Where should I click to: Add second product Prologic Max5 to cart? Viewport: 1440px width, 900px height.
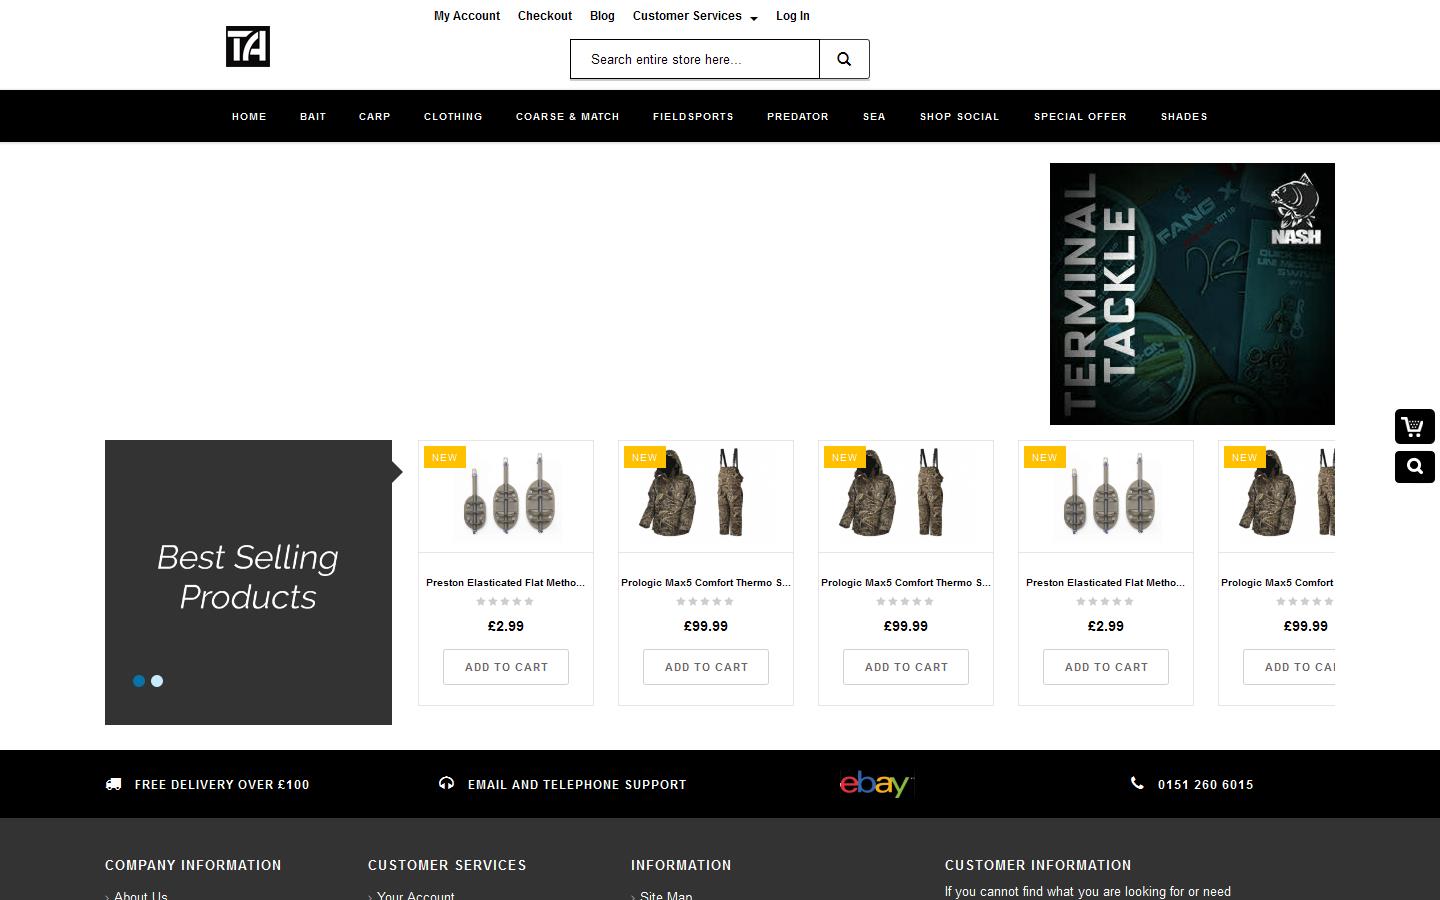coord(706,667)
